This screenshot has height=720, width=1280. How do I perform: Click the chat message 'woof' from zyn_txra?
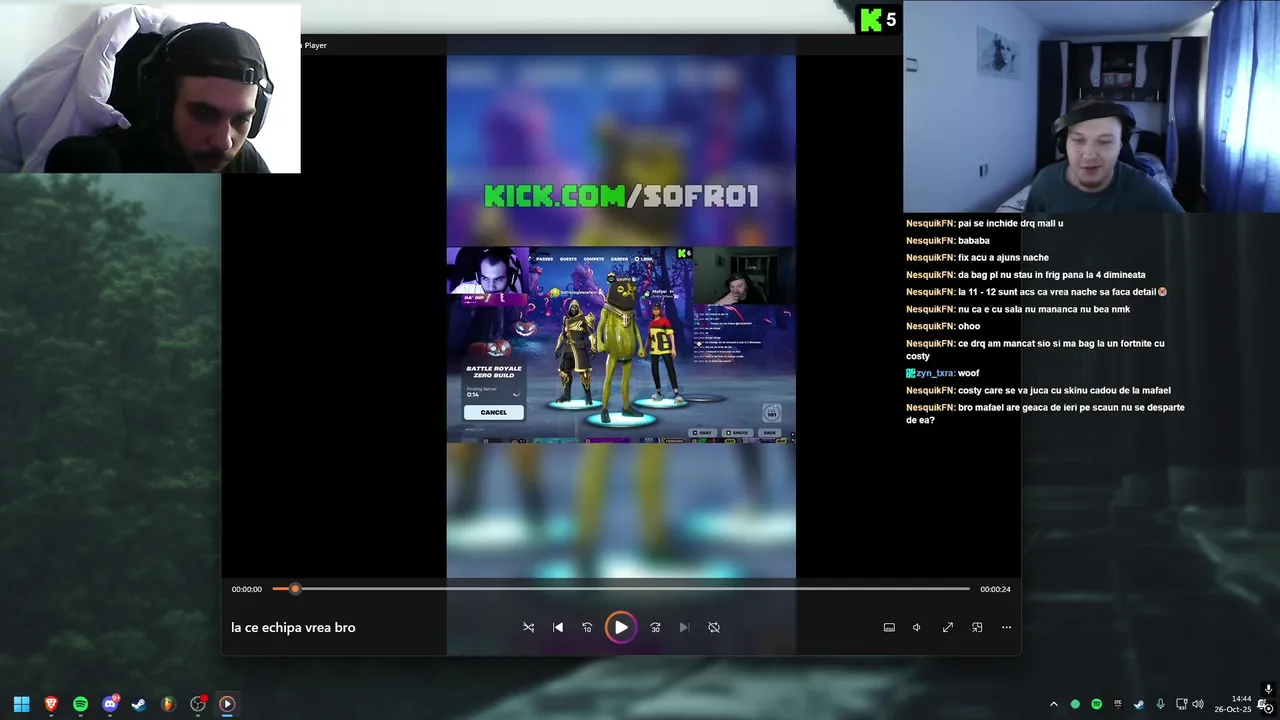point(968,373)
